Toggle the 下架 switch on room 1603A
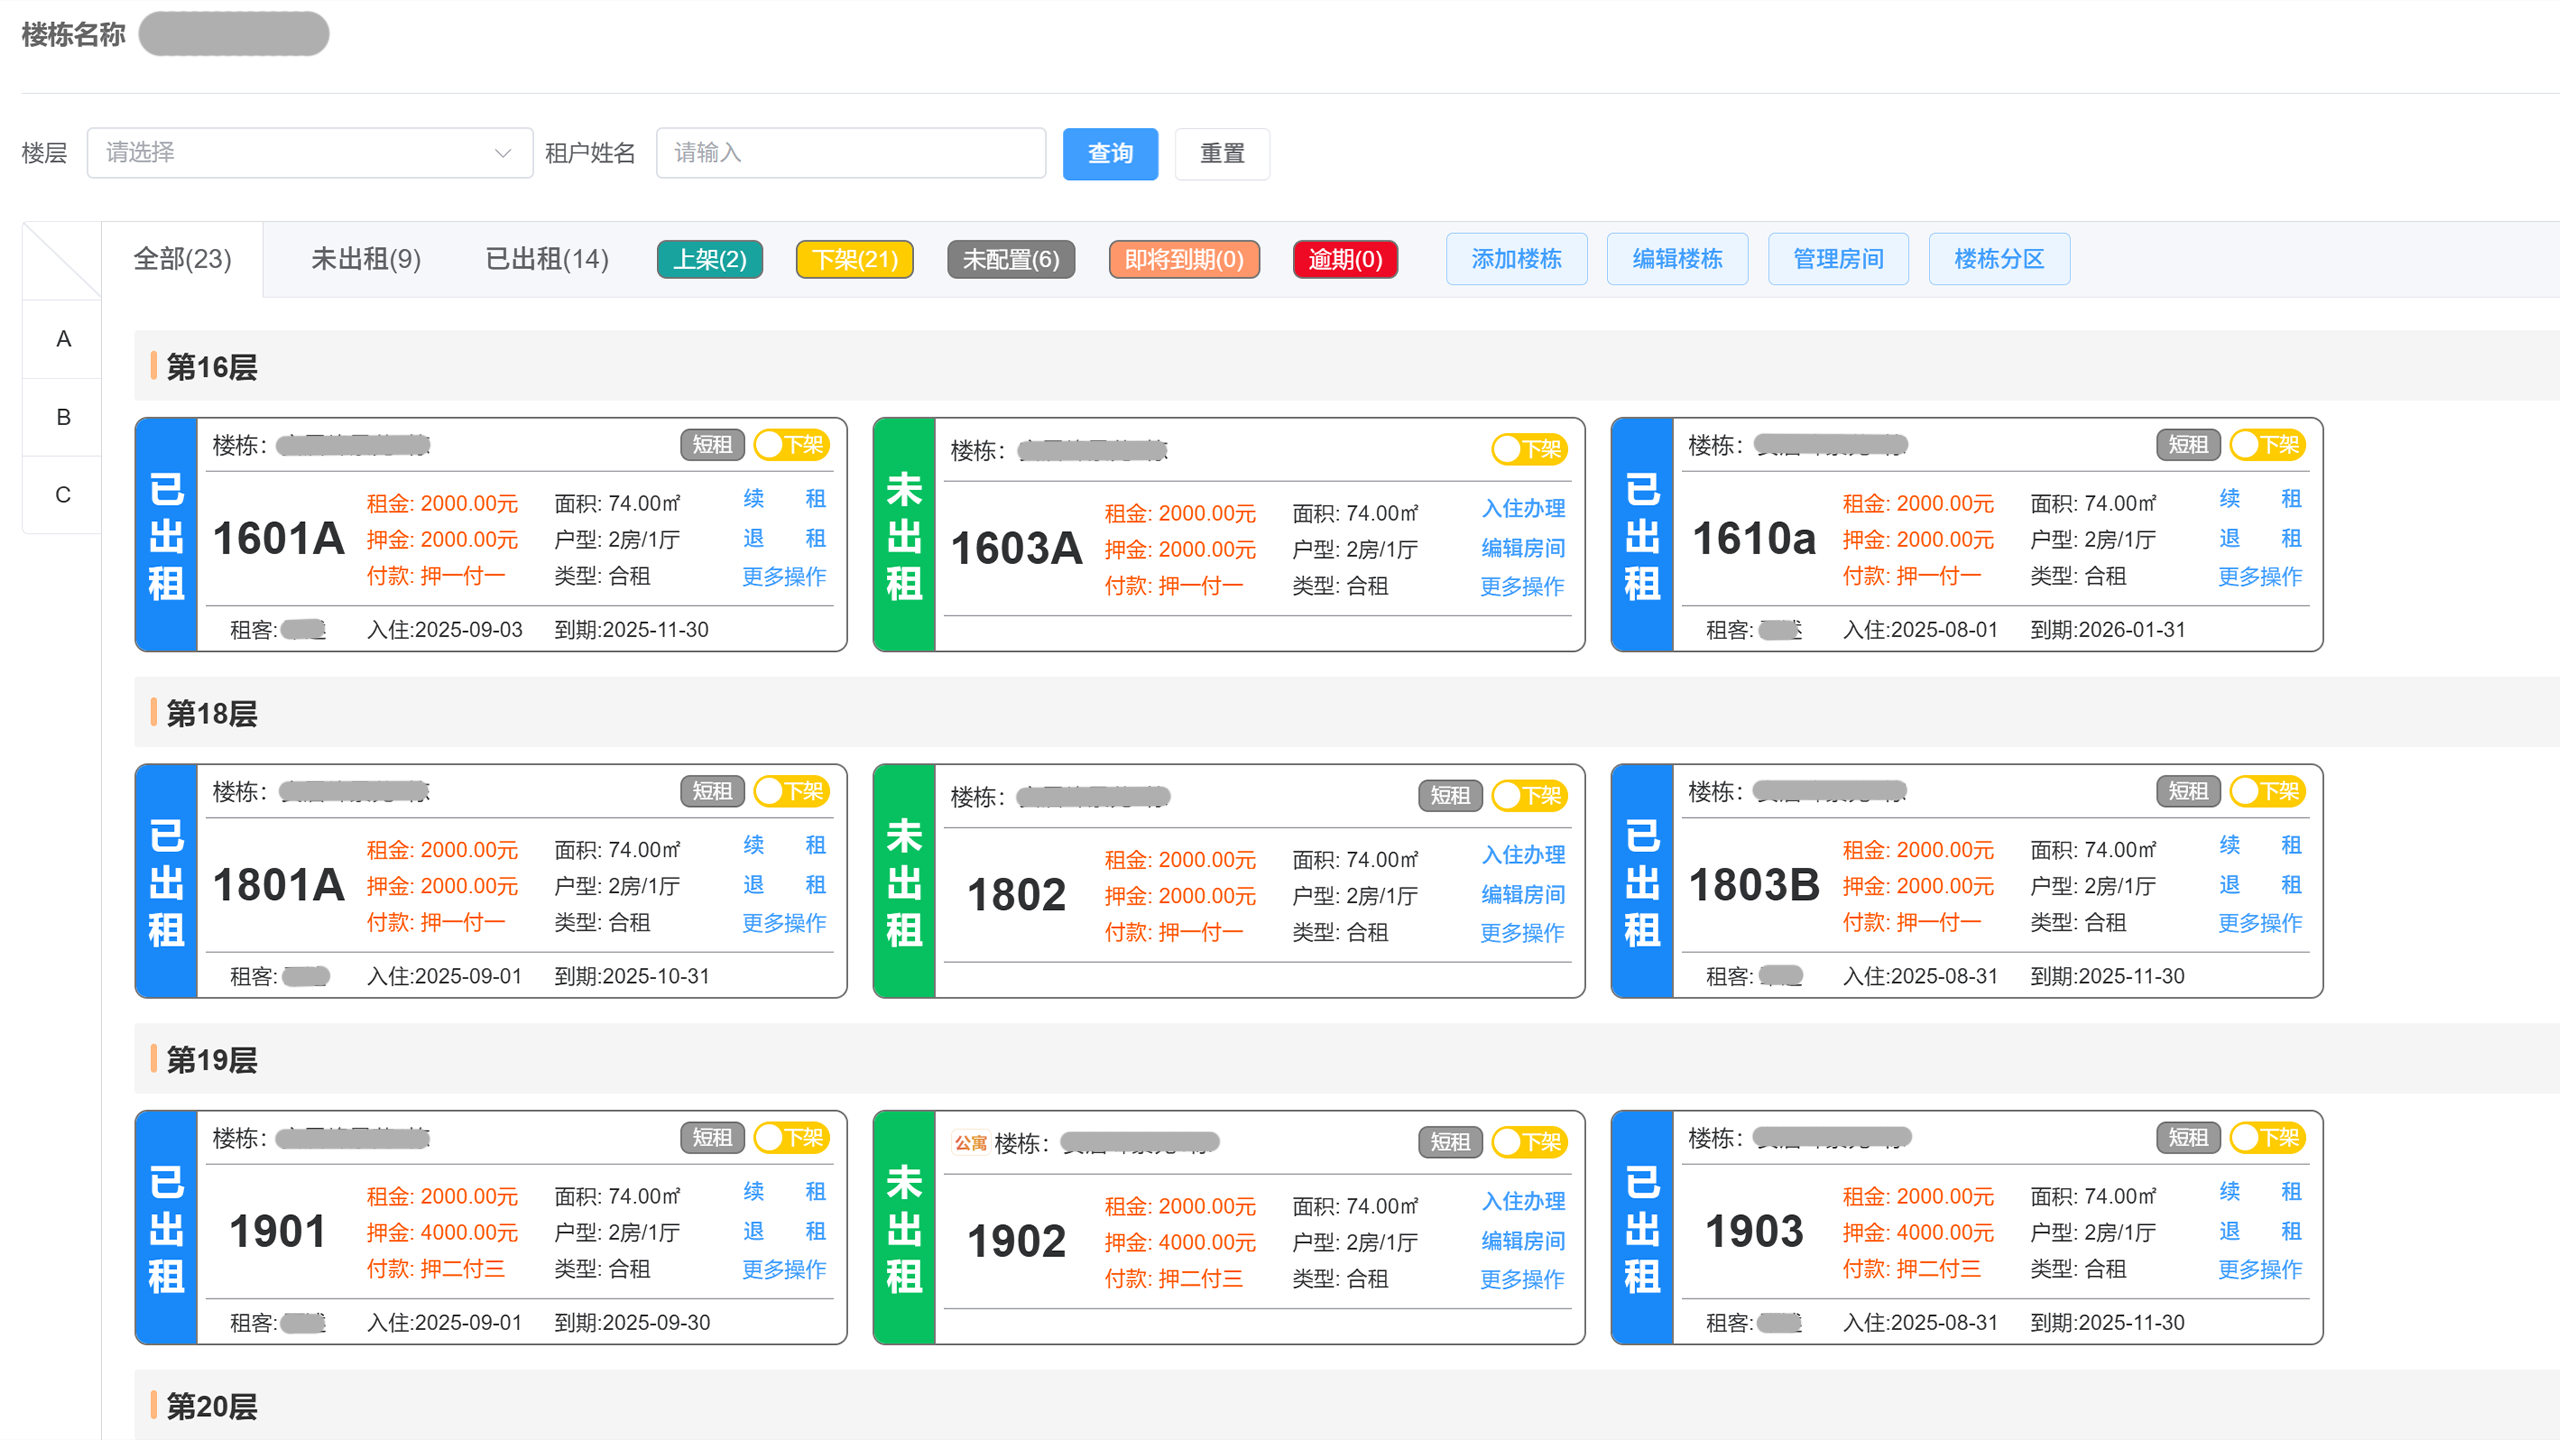2560x1440 pixels. [1529, 449]
